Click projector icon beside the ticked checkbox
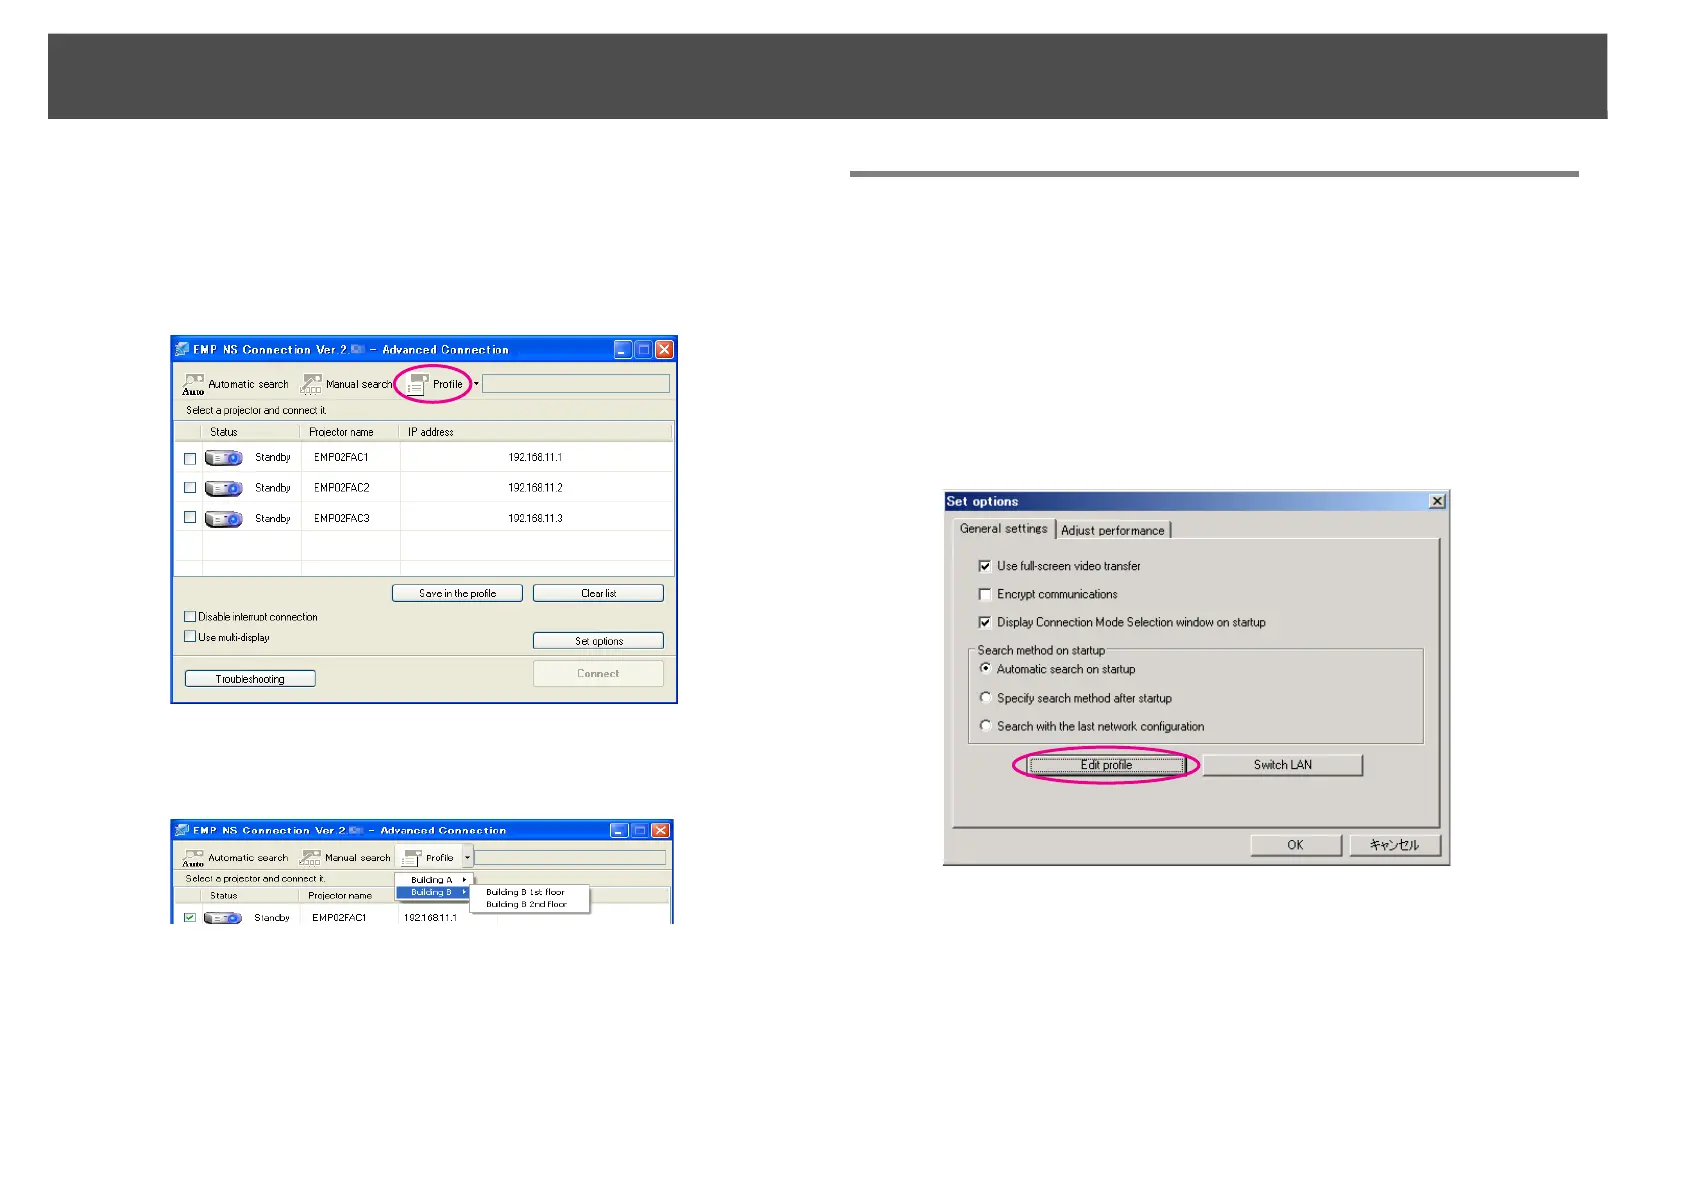This screenshot has width=1684, height=1190. tap(223, 918)
